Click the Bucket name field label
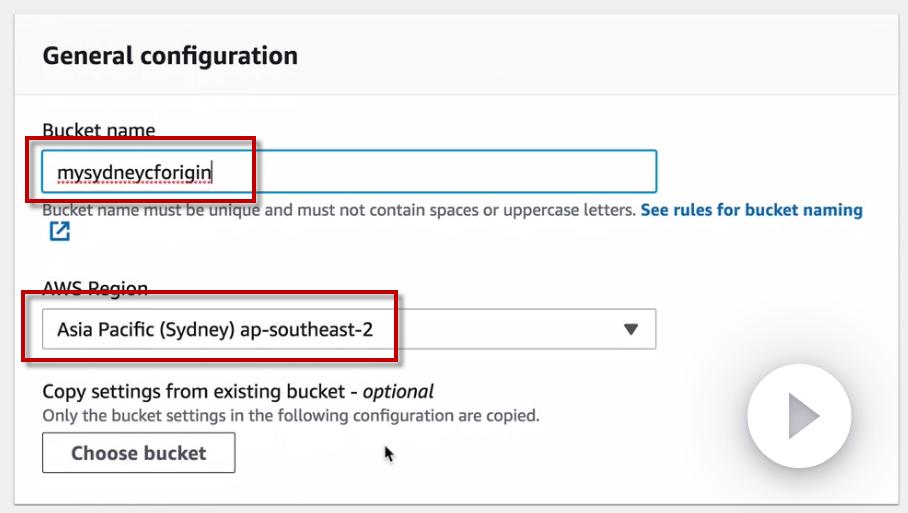Image resolution: width=908 pixels, height=513 pixels. click(98, 130)
